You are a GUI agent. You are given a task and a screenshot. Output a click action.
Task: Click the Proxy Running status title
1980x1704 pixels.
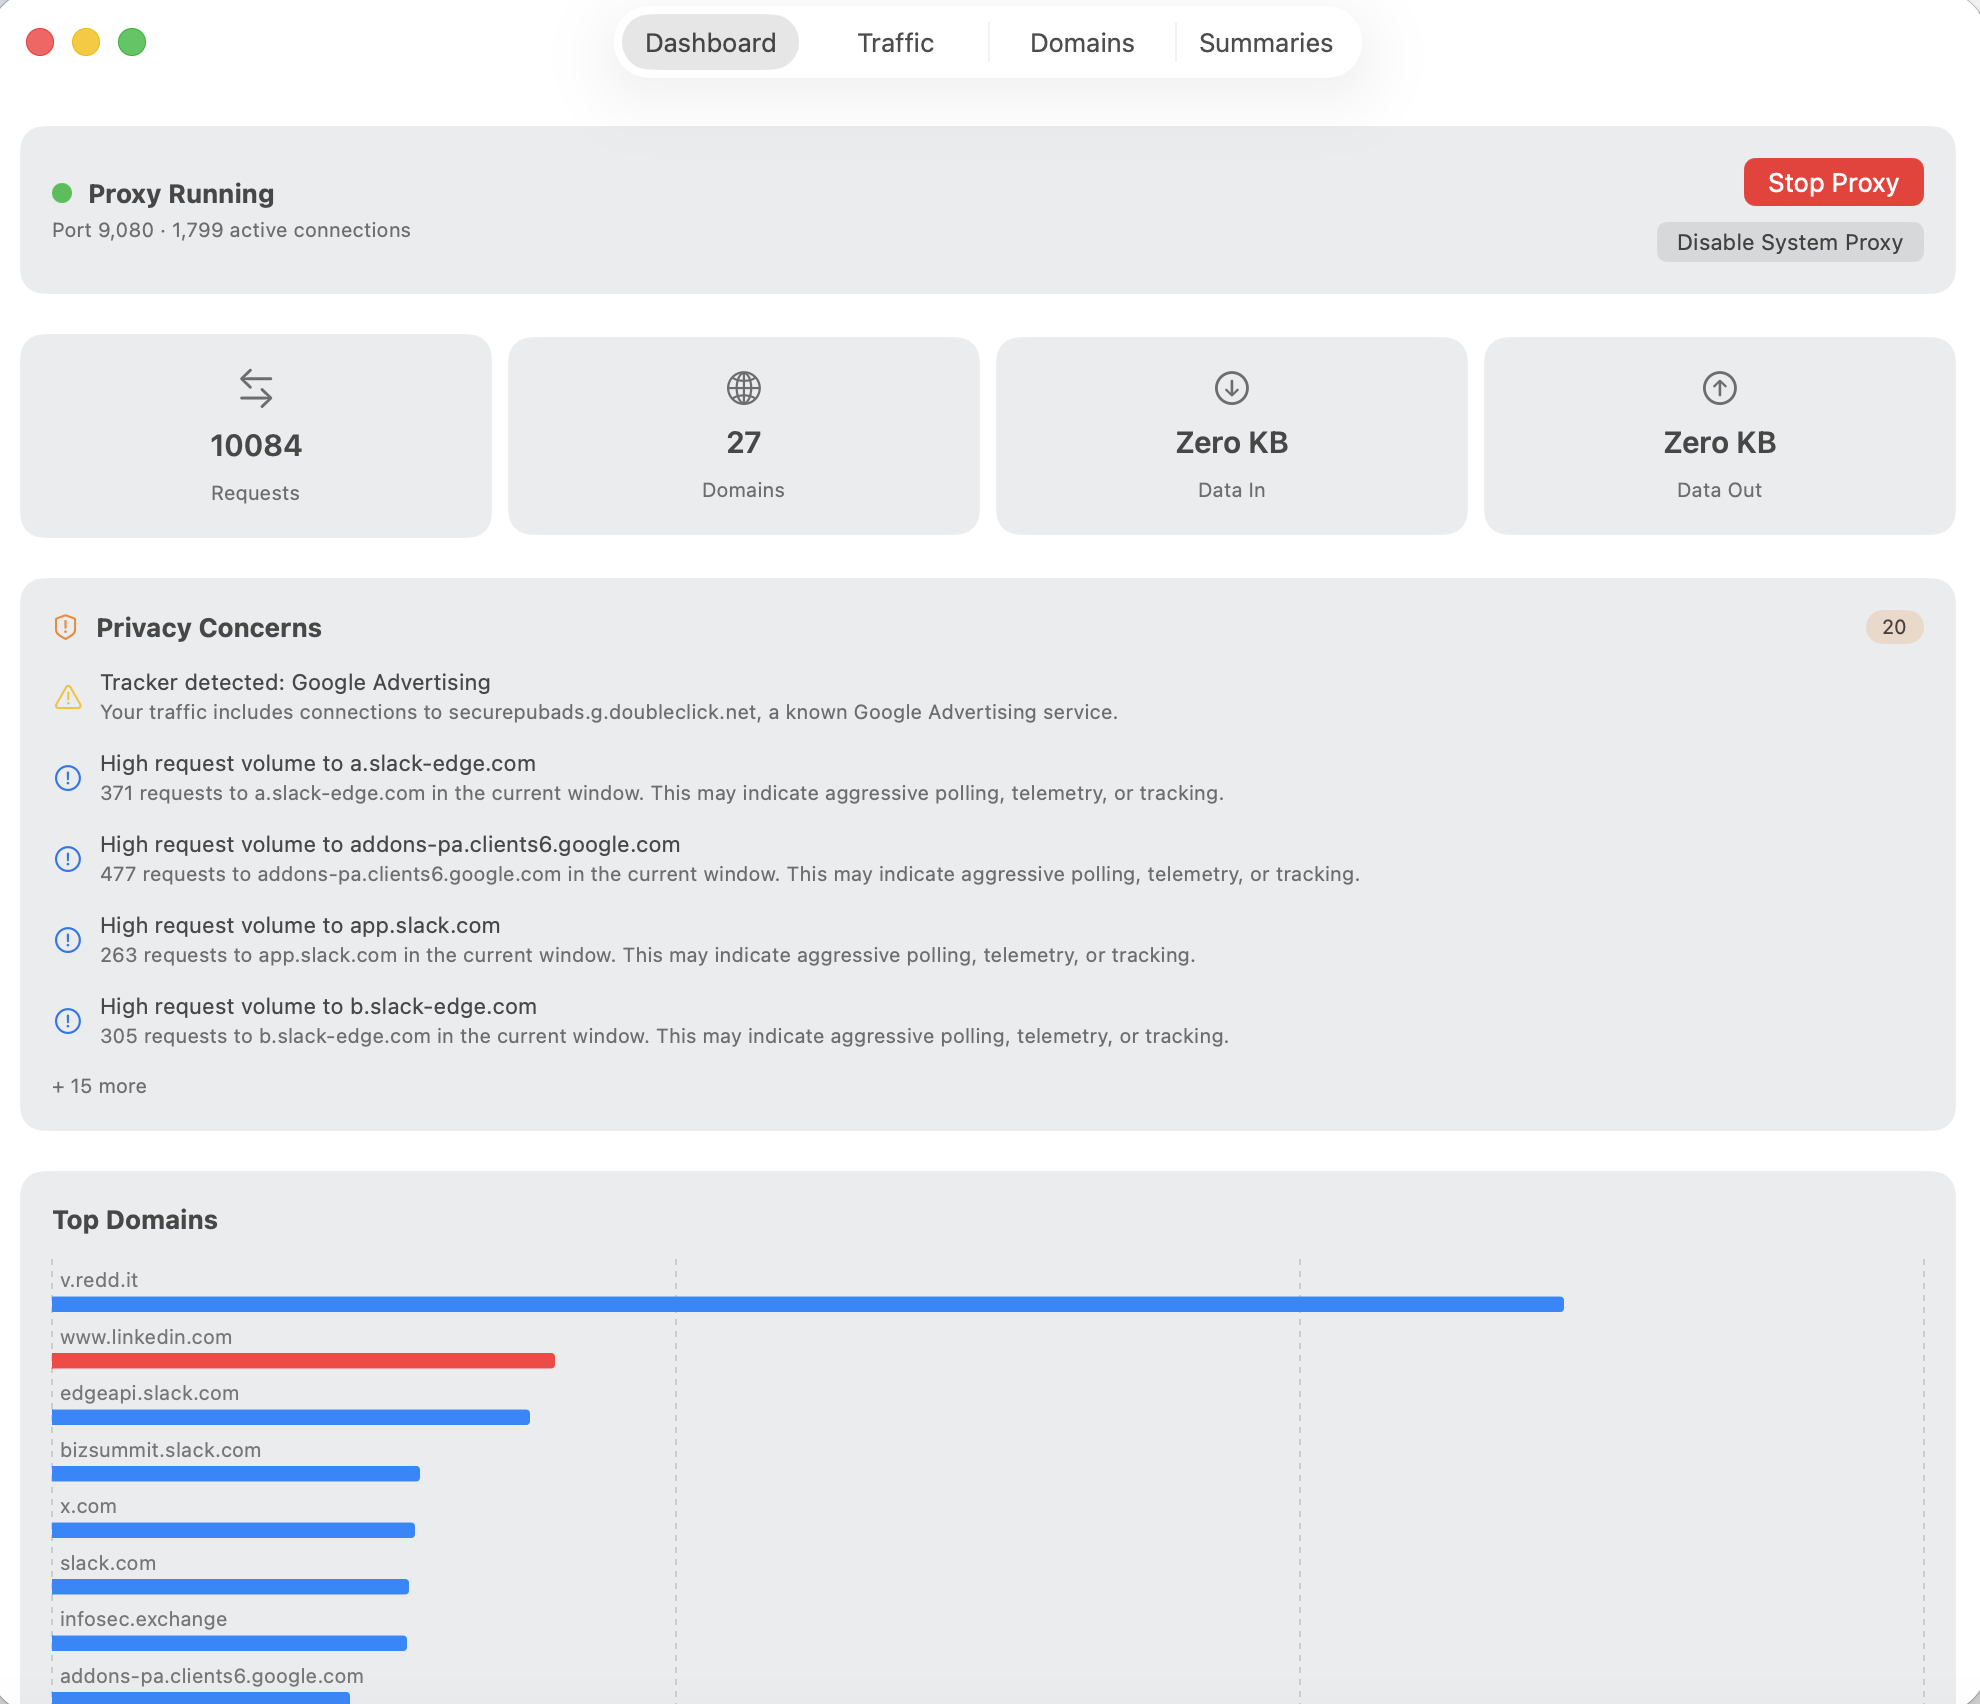(181, 193)
